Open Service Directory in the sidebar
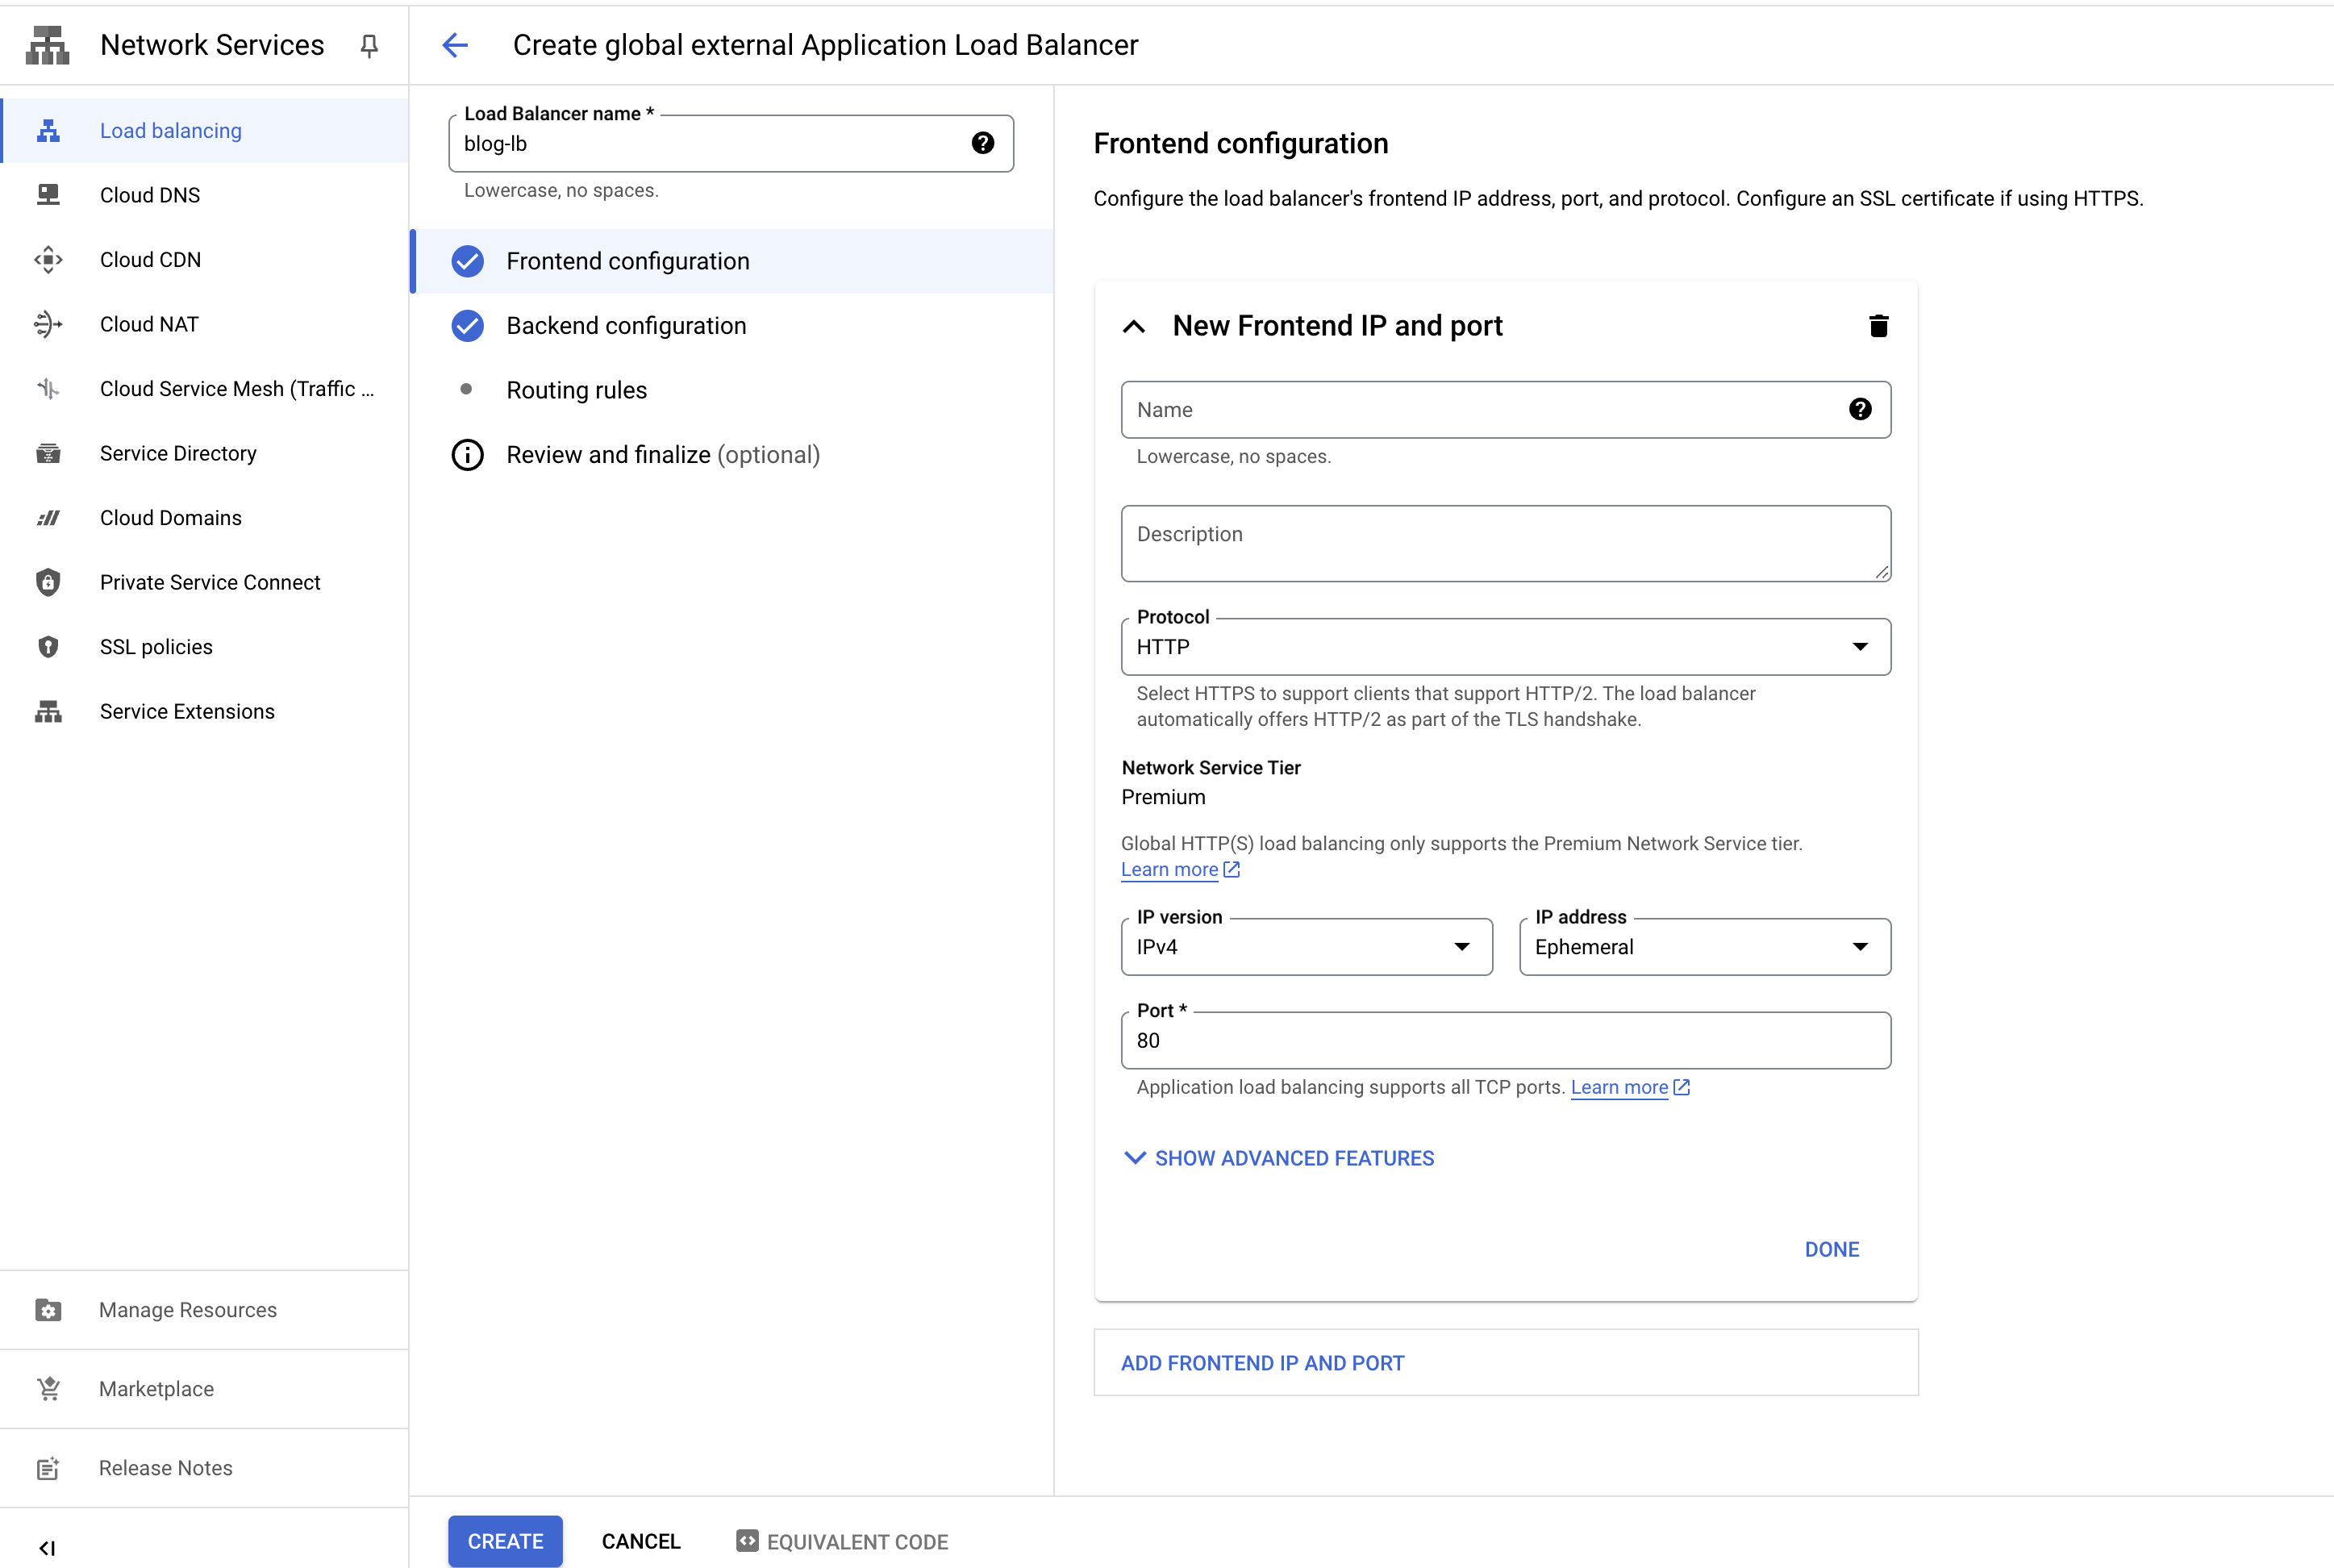The width and height of the screenshot is (2334, 1568). [x=204, y=453]
